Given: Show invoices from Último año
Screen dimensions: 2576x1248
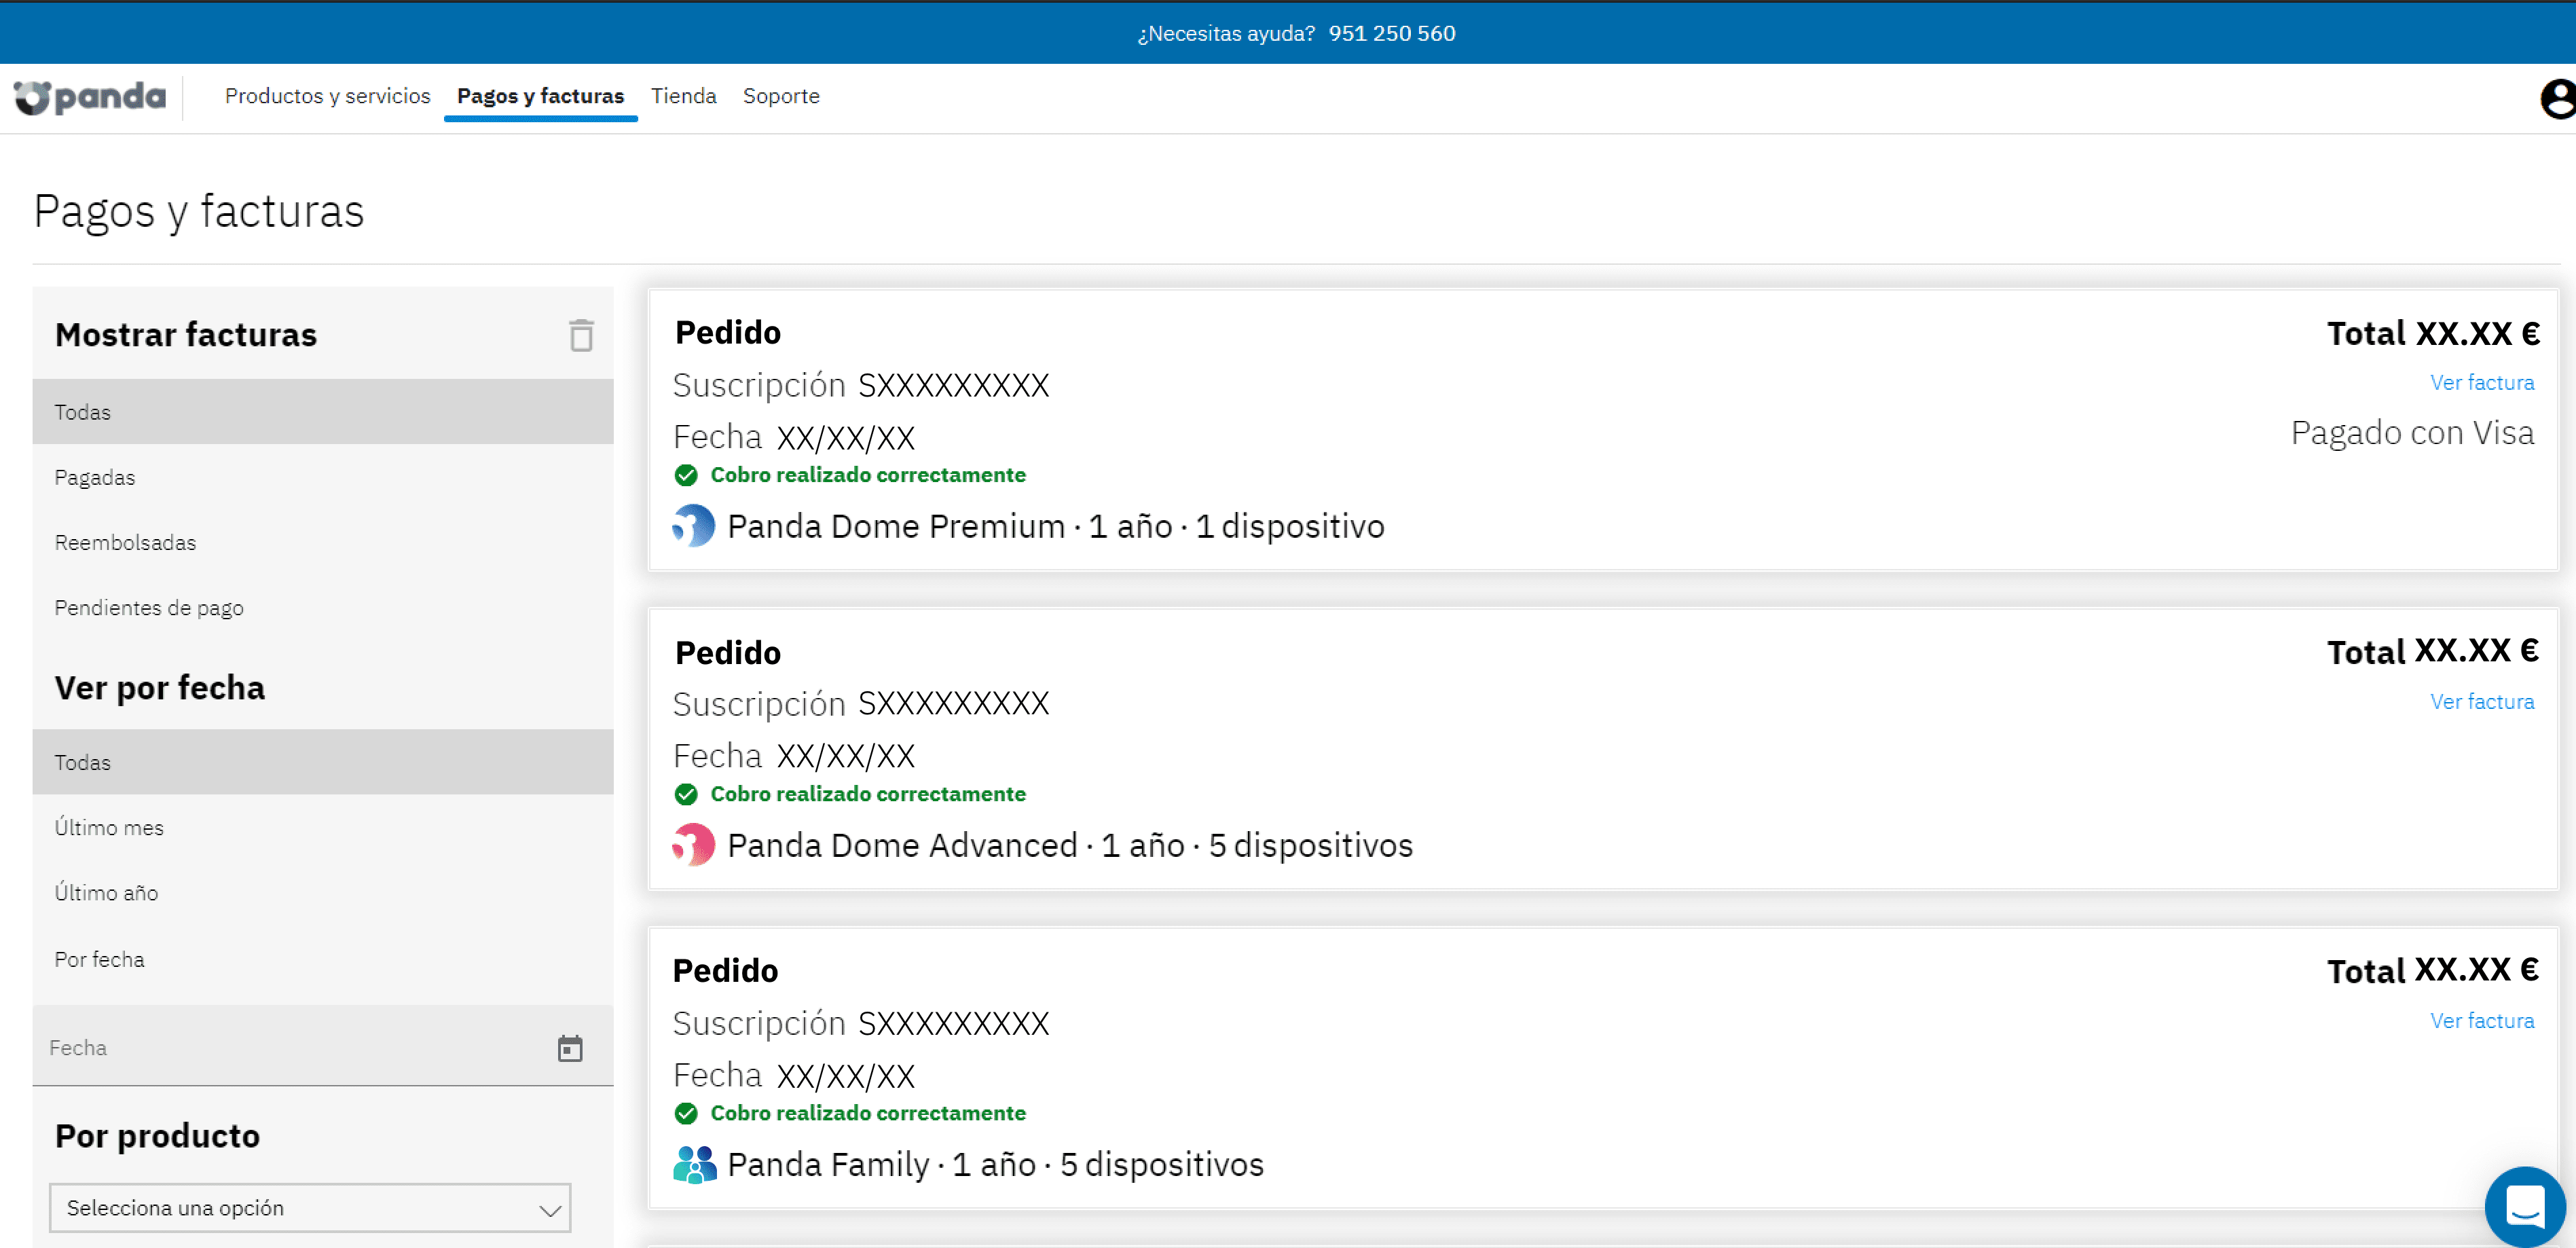Looking at the screenshot, I should point(323,892).
